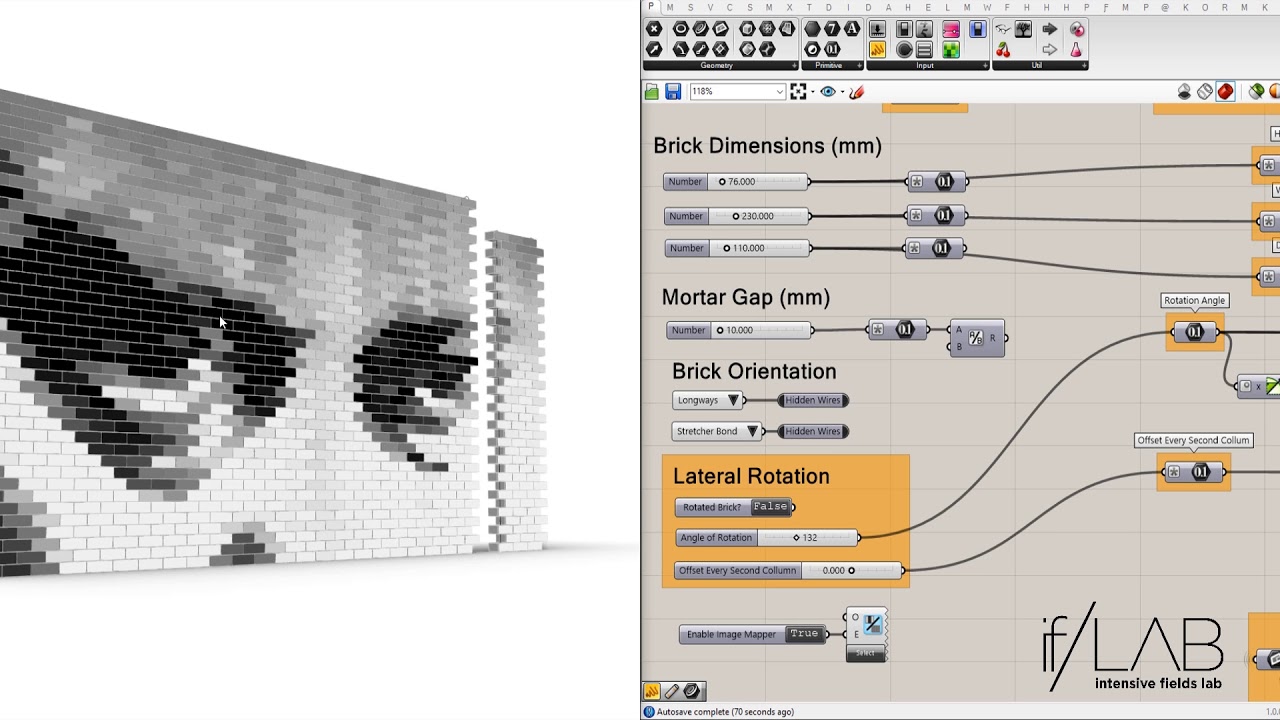This screenshot has width=1280, height=720.
Task: Select the Rotation Angle number component
Action: [1195, 332]
